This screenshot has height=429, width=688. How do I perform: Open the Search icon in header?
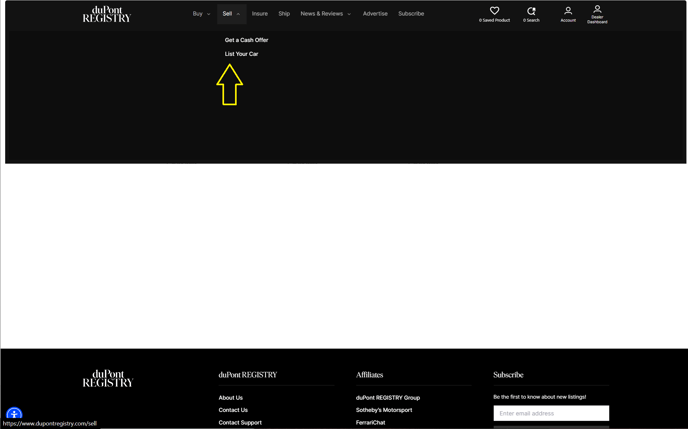pyautogui.click(x=531, y=11)
